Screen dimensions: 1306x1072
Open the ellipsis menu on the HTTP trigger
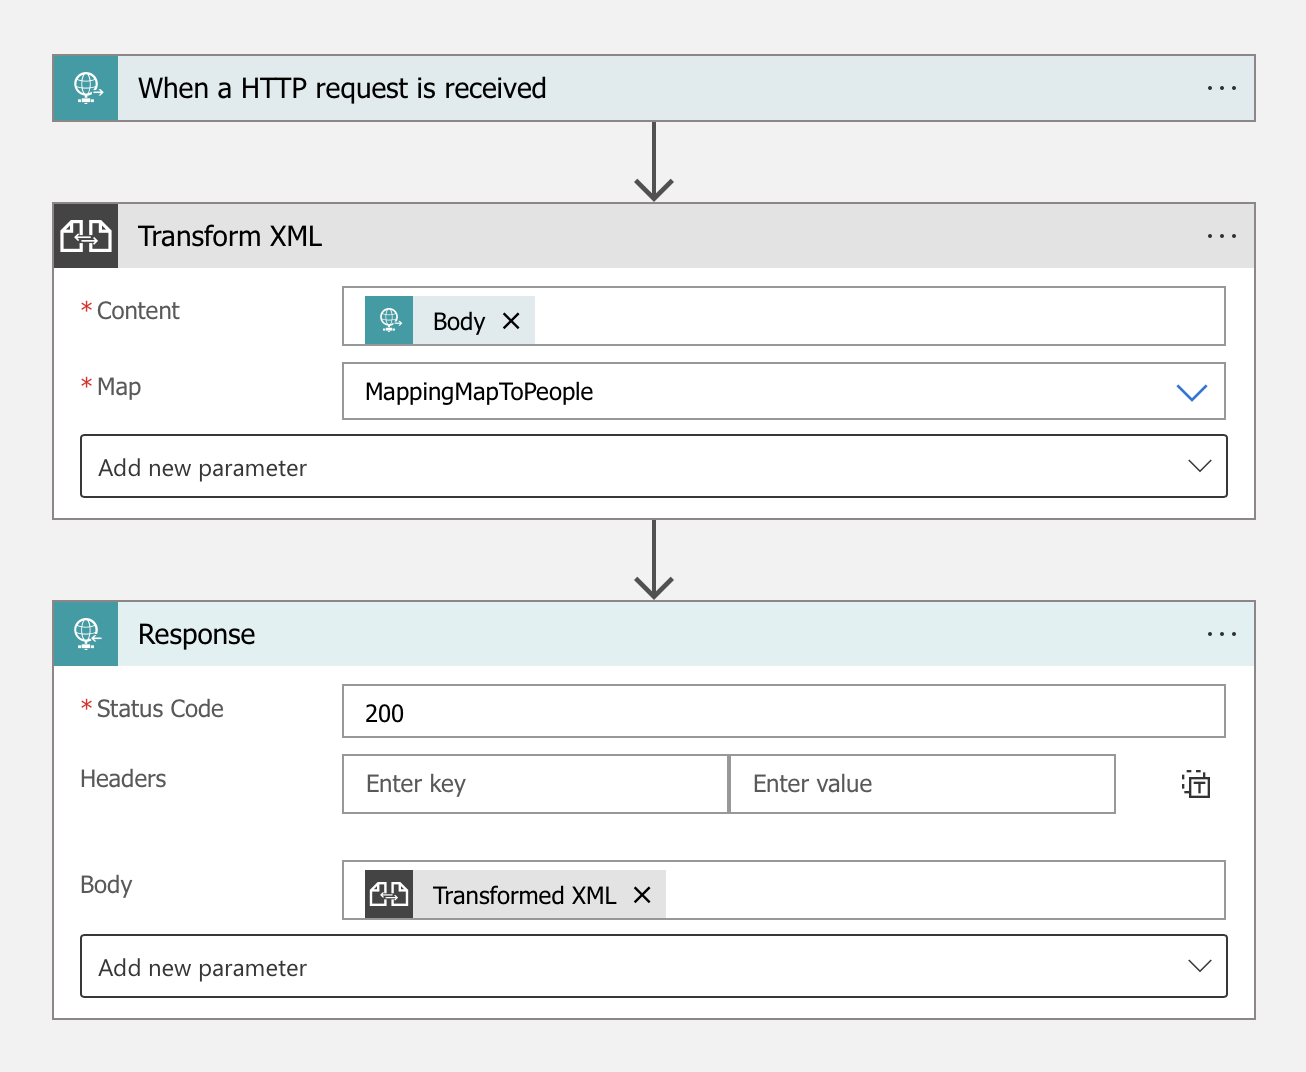coord(1221,88)
